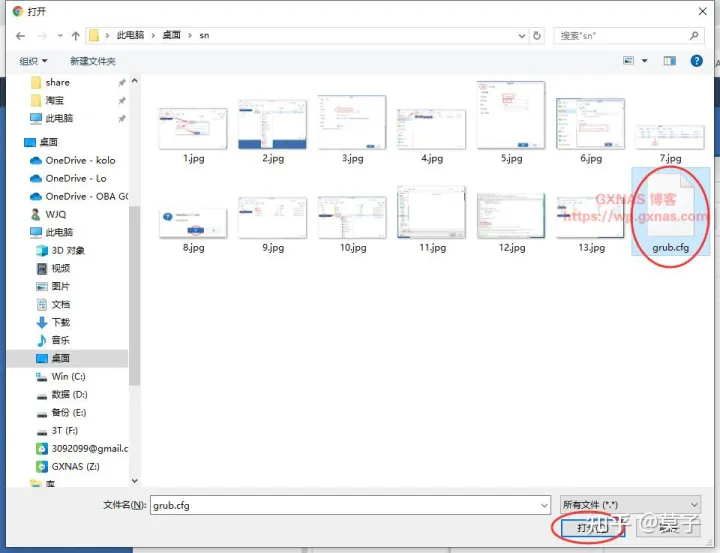Click 新建文件夹 New folder

click(x=93, y=61)
